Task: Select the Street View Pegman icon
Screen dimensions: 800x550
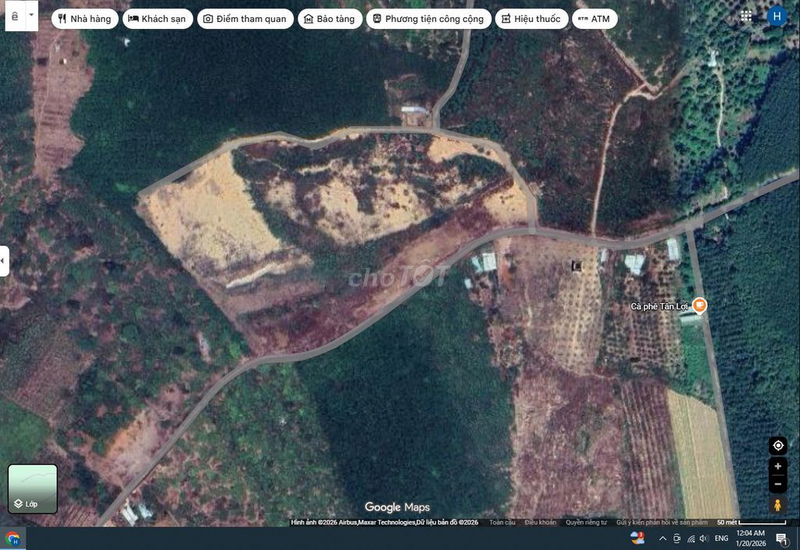Action: (778, 506)
